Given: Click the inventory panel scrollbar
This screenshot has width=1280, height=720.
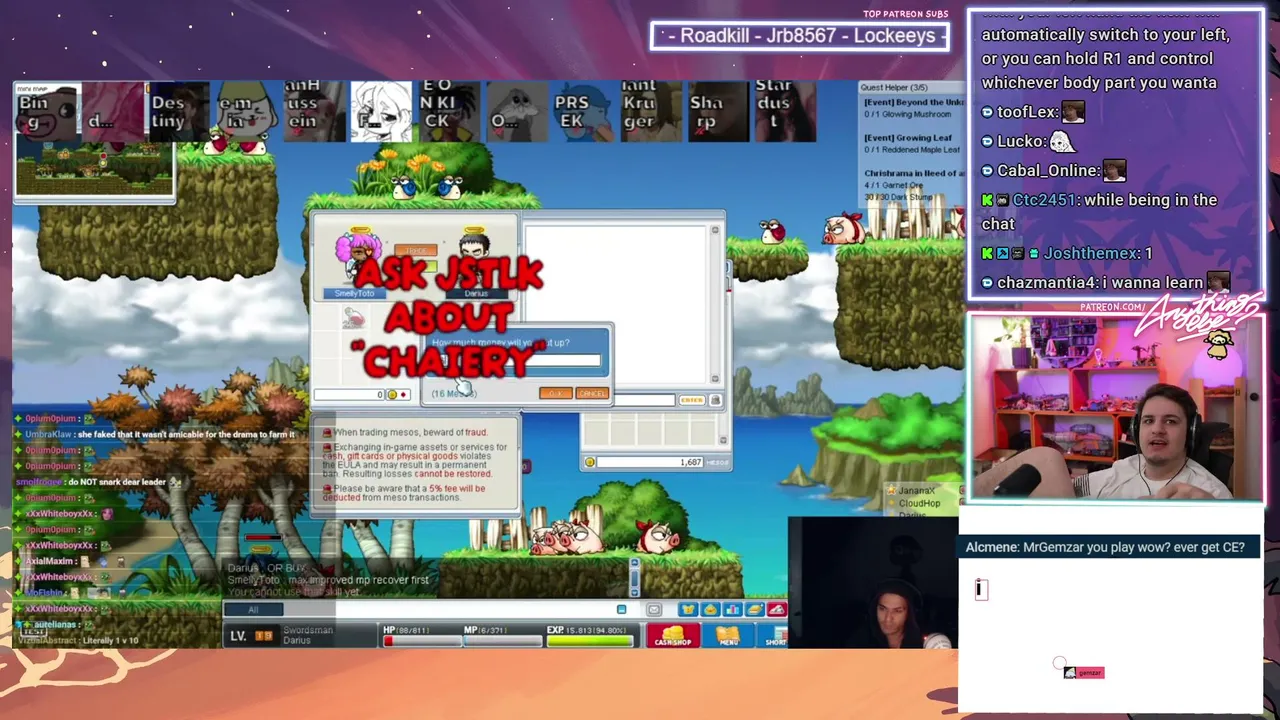Looking at the screenshot, I should point(724,431).
